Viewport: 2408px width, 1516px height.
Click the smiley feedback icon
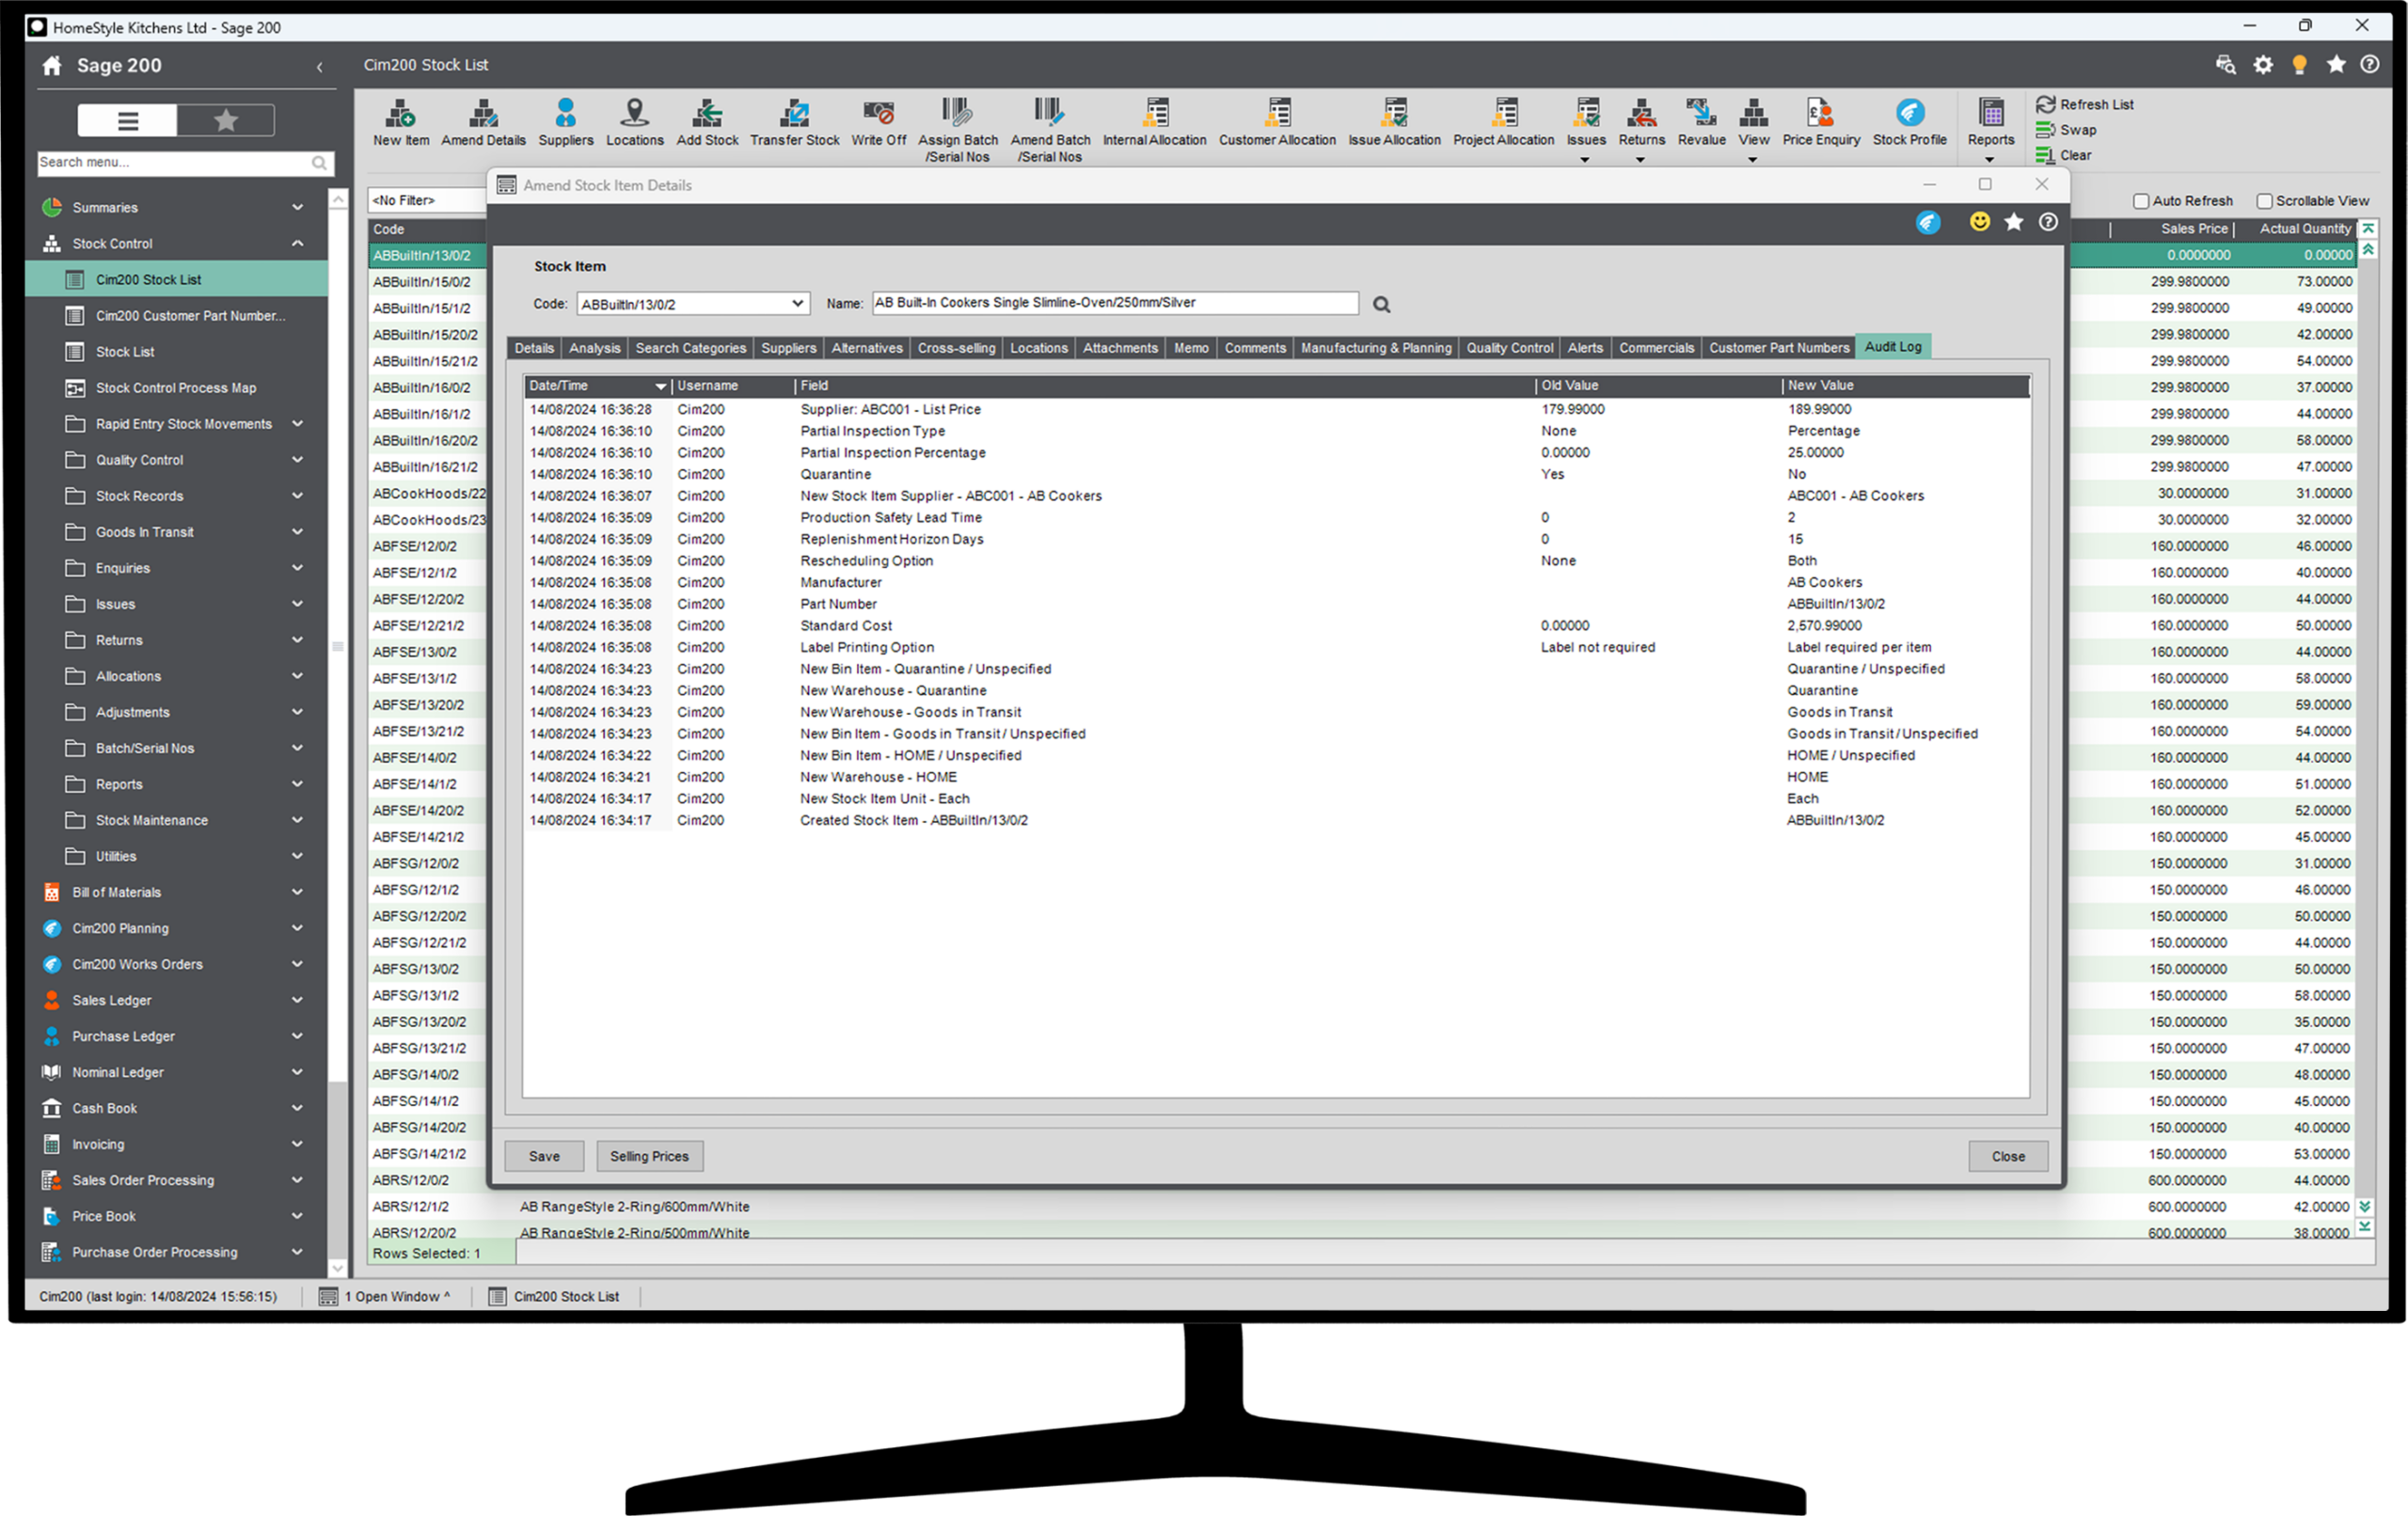(x=1979, y=222)
